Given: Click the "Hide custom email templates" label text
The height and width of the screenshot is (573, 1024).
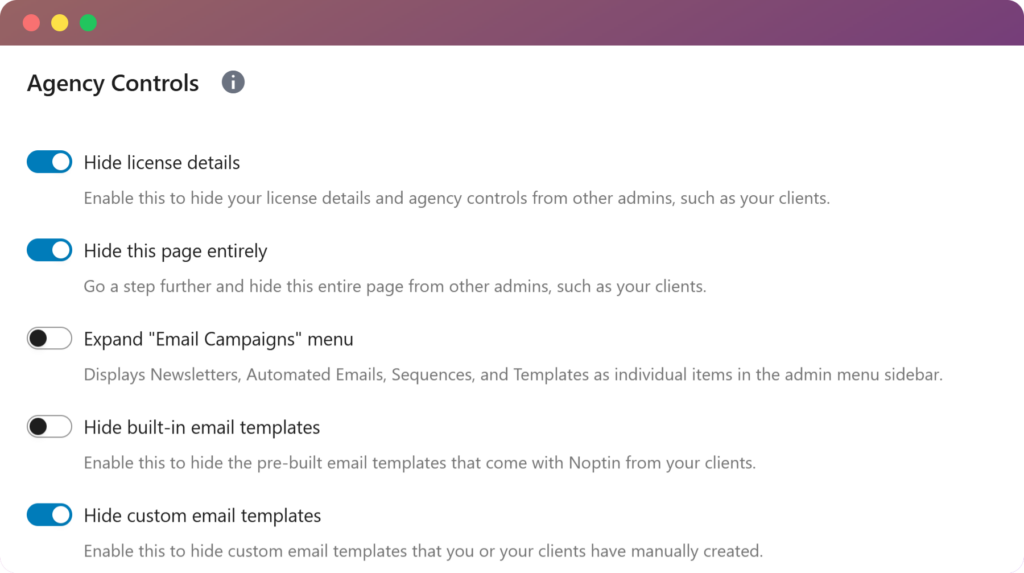Looking at the screenshot, I should point(202,516).
